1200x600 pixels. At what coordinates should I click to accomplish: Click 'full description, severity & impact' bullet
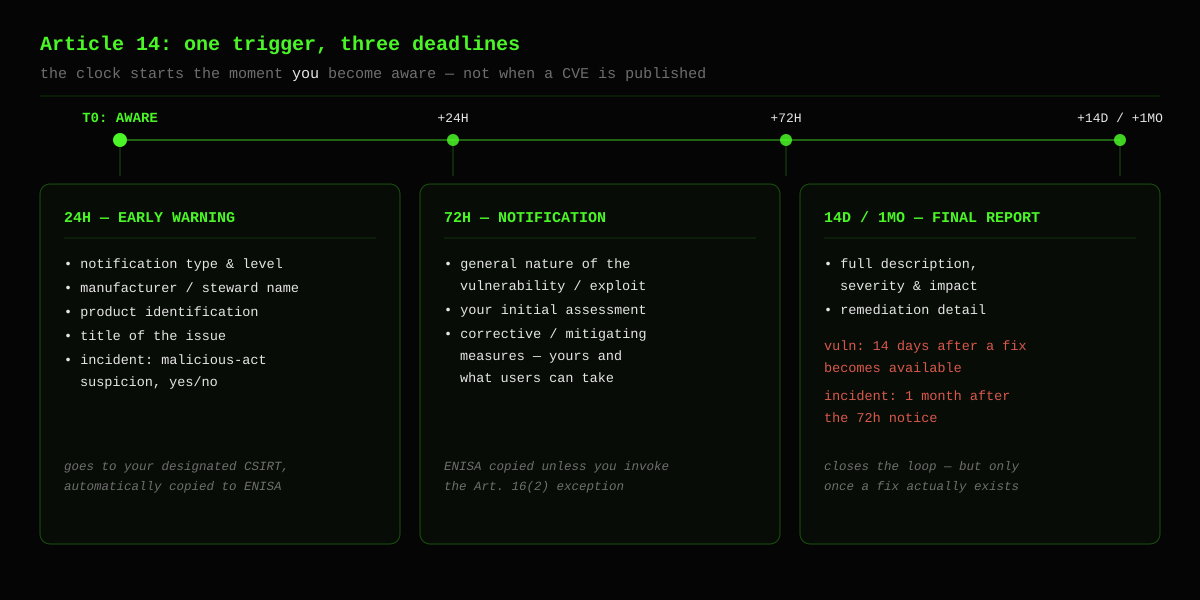pos(901,275)
